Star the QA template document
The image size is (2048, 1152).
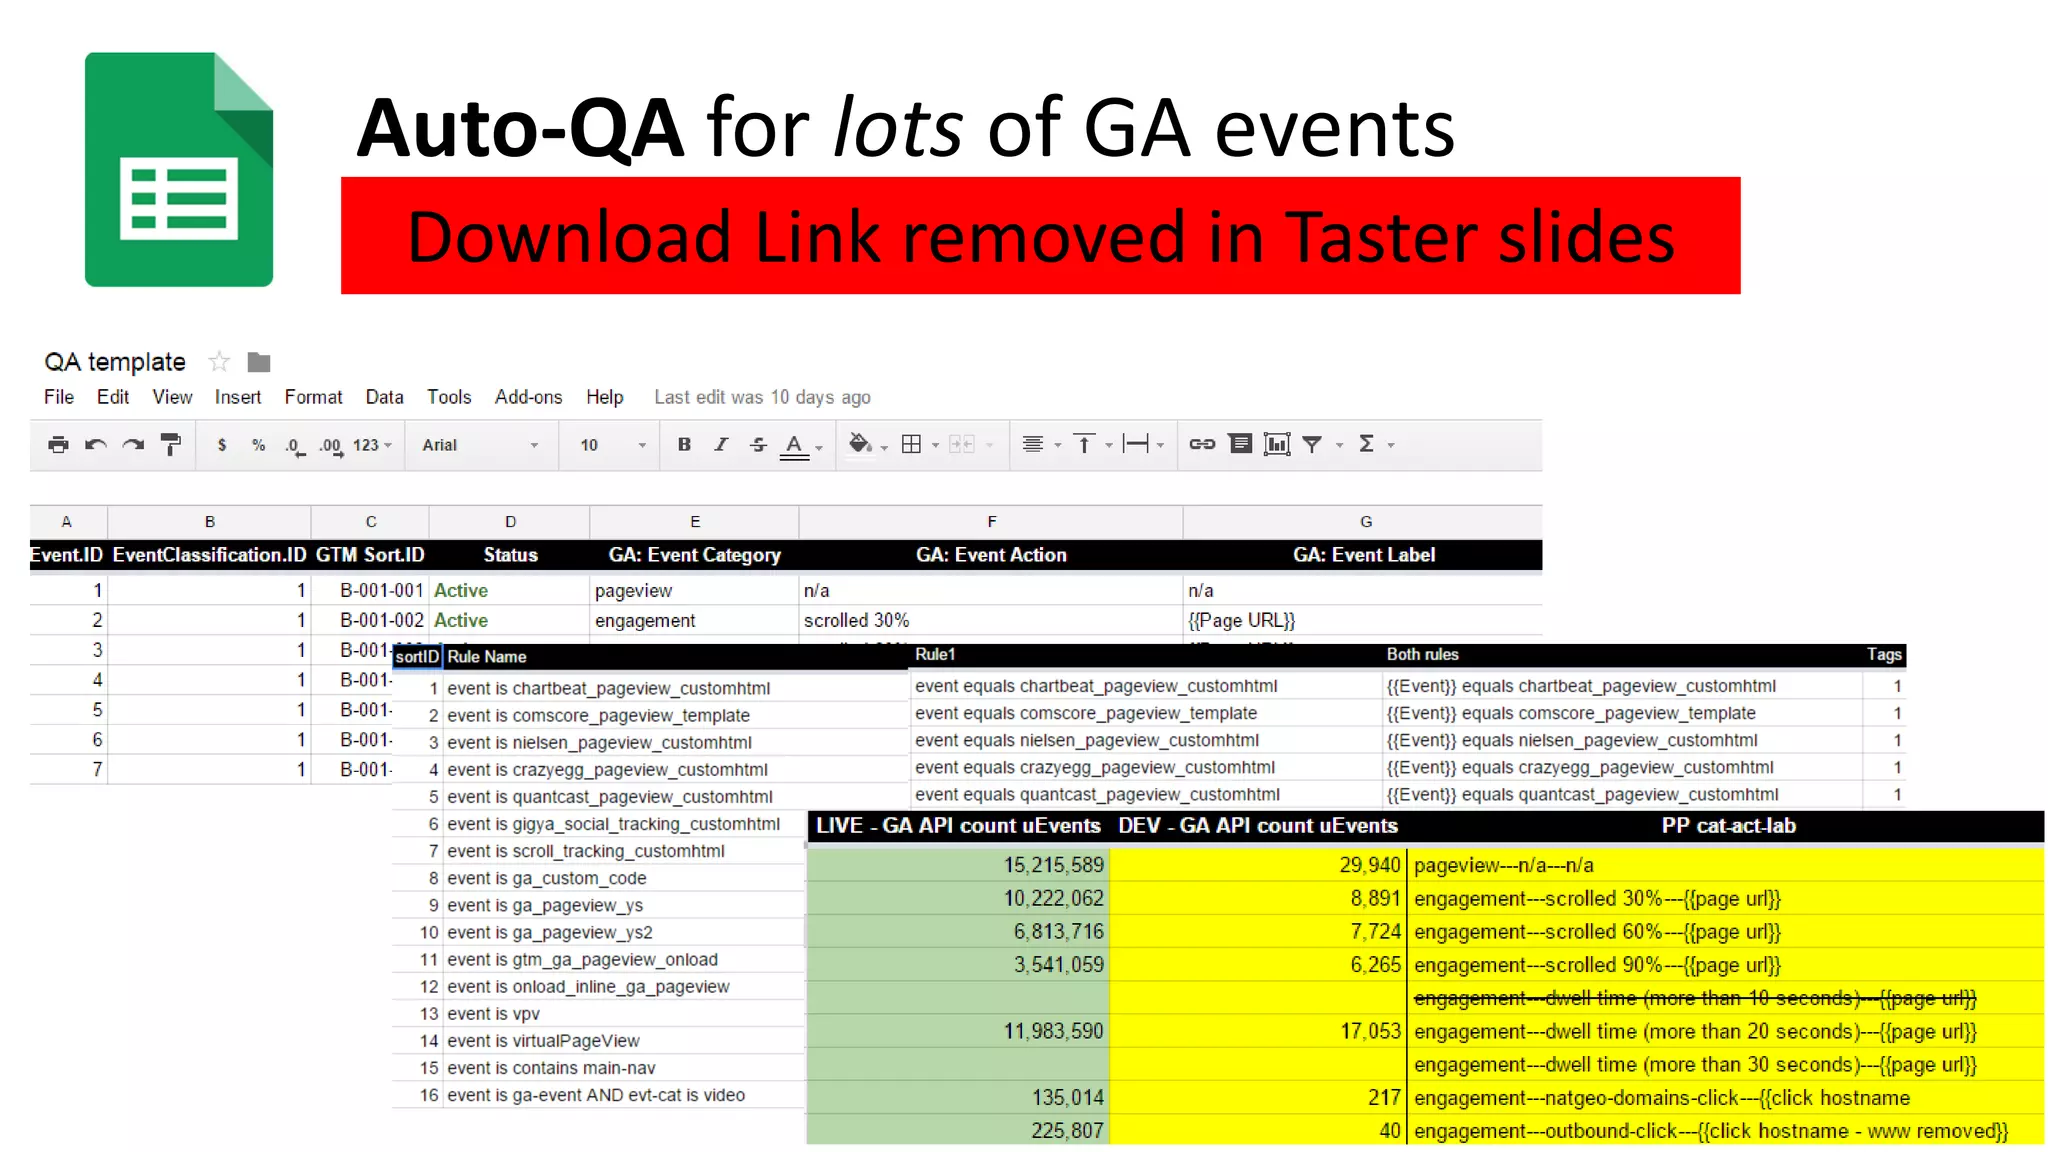point(219,361)
